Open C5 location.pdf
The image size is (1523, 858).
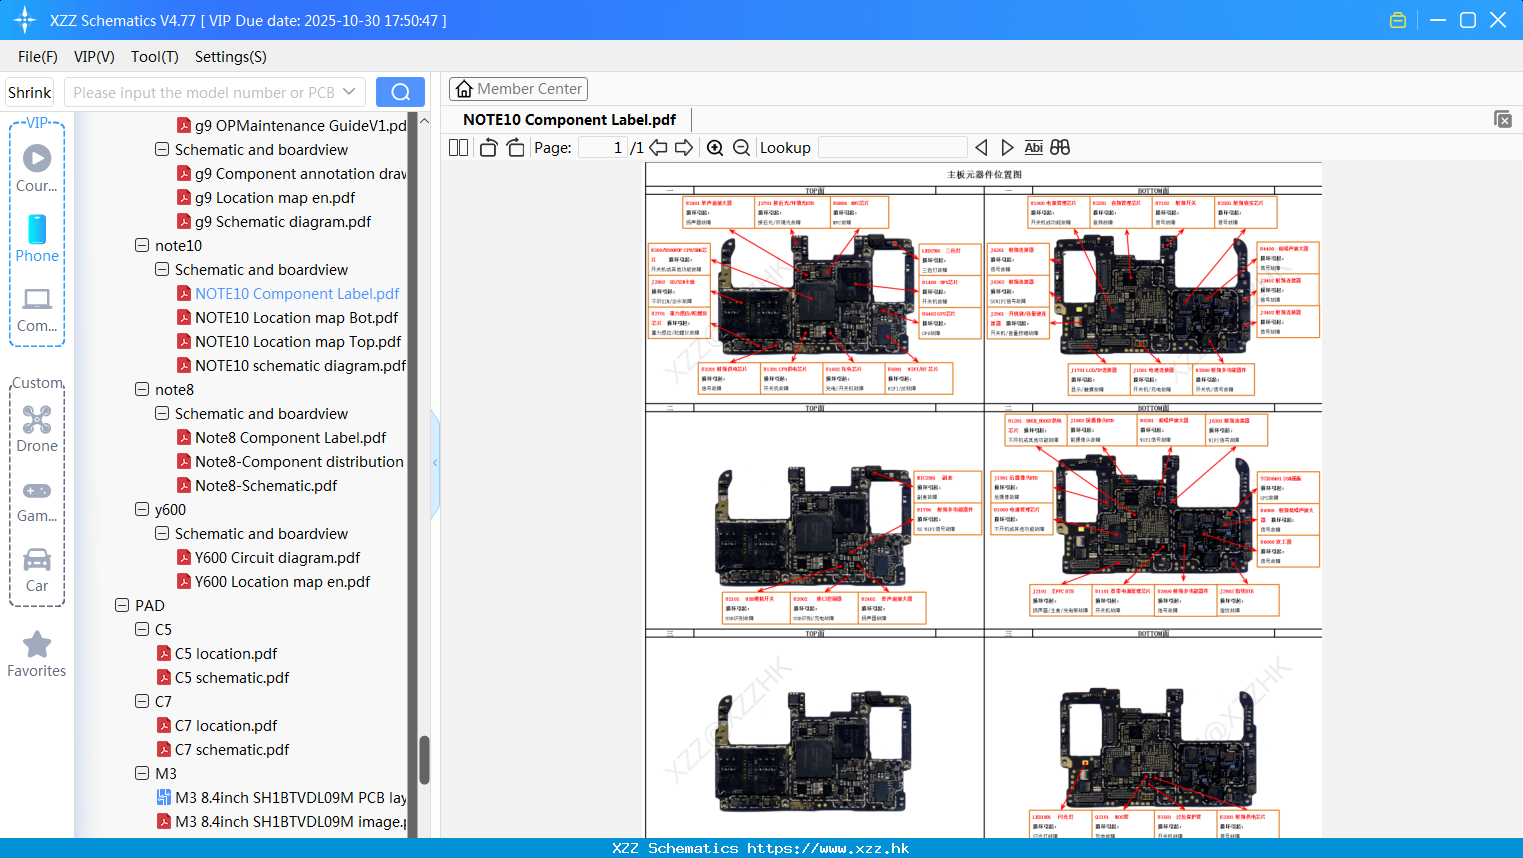click(x=226, y=654)
